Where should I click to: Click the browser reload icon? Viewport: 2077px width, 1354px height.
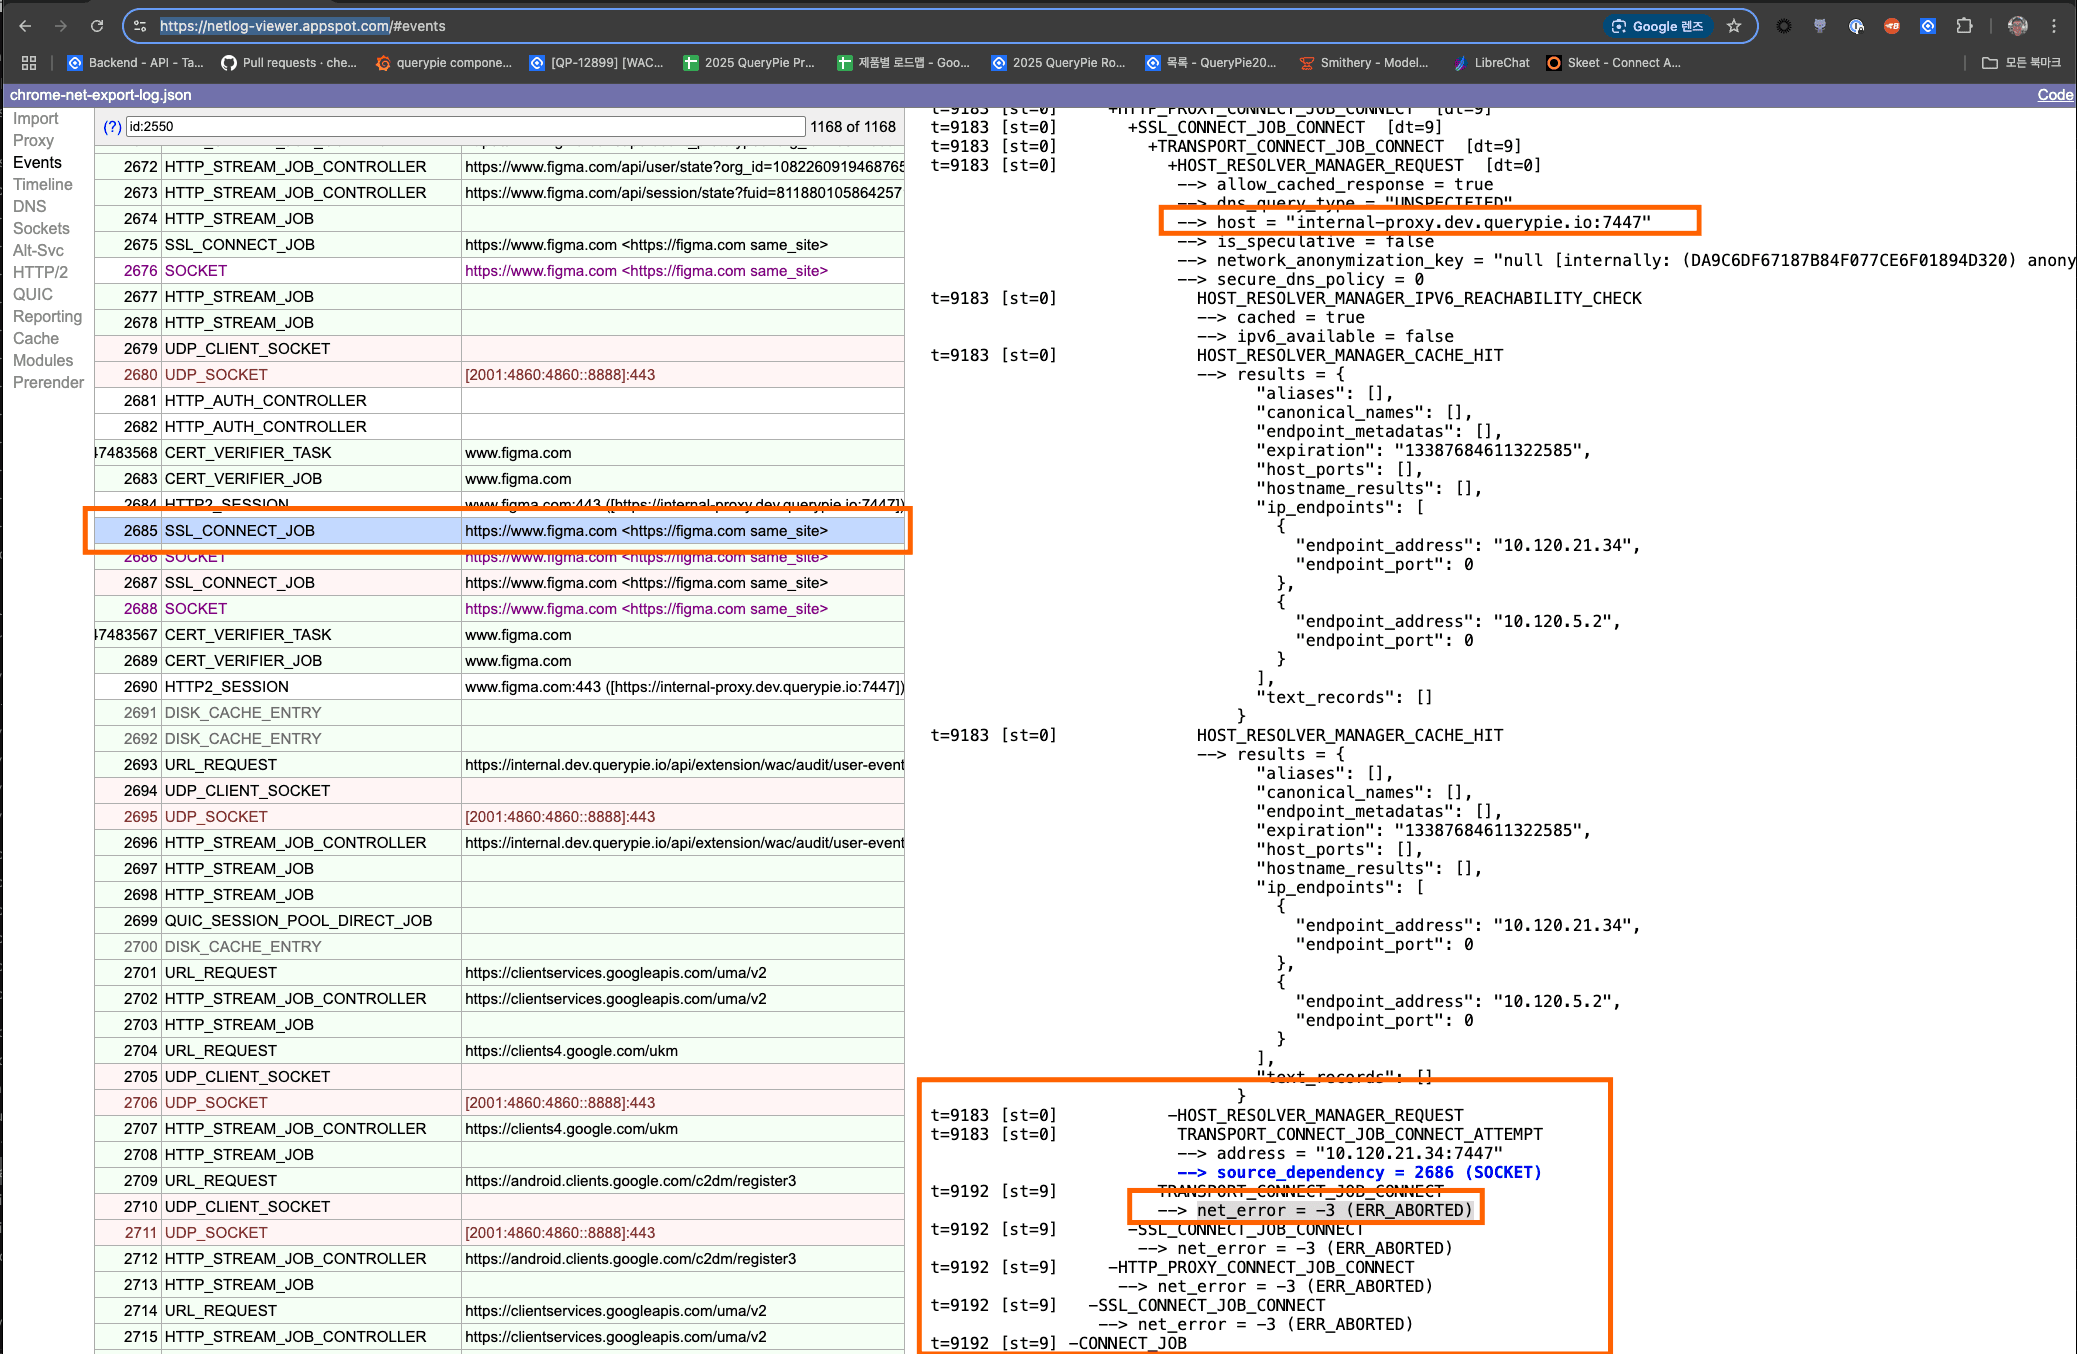(97, 26)
